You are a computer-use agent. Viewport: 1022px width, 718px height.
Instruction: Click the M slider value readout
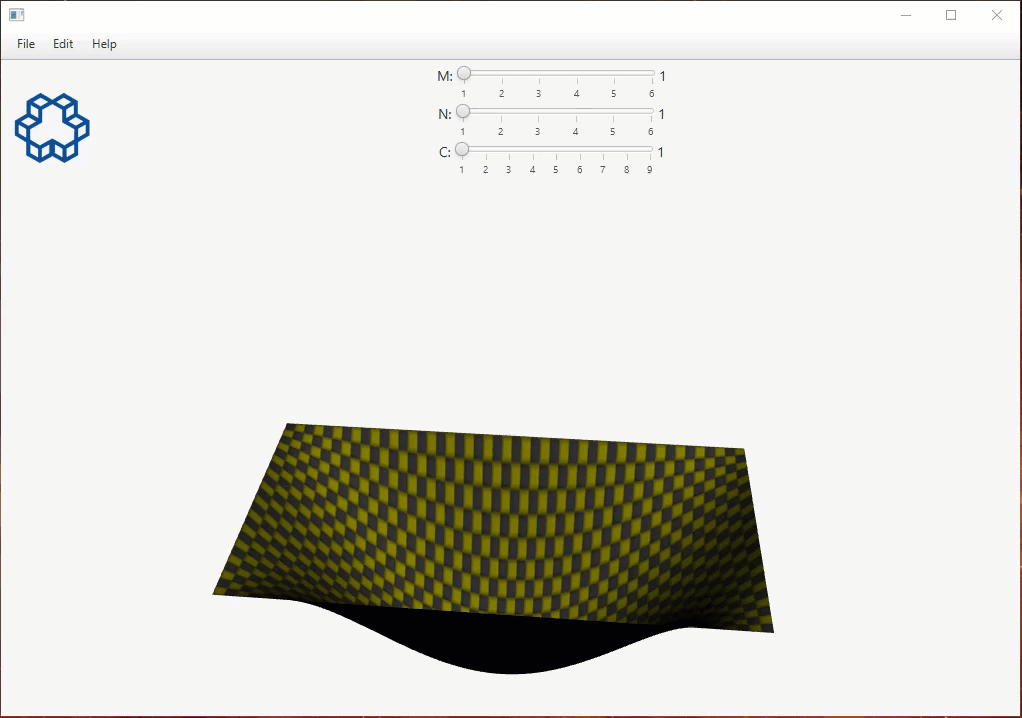(662, 76)
